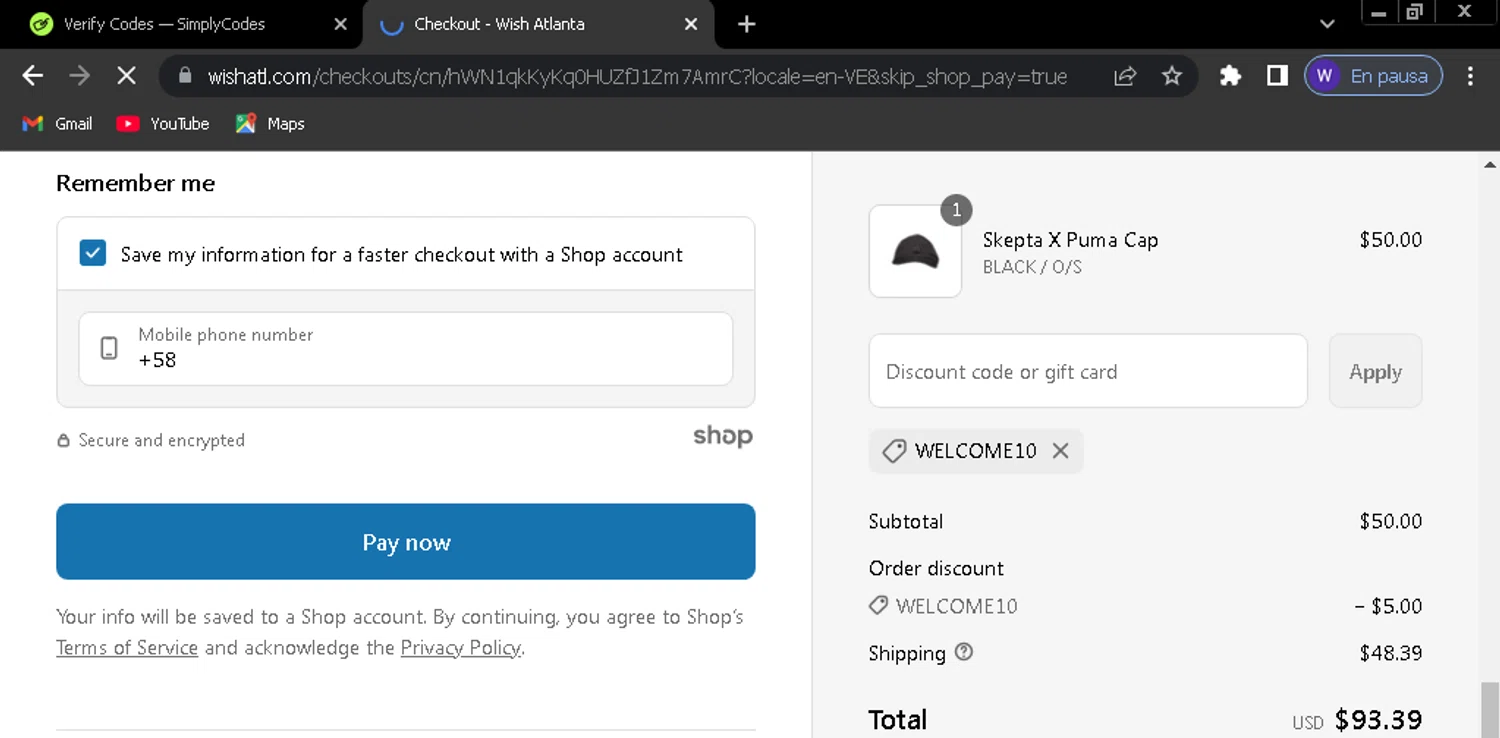Open the W profile En pausa button
This screenshot has height=738, width=1500.
1373,76
